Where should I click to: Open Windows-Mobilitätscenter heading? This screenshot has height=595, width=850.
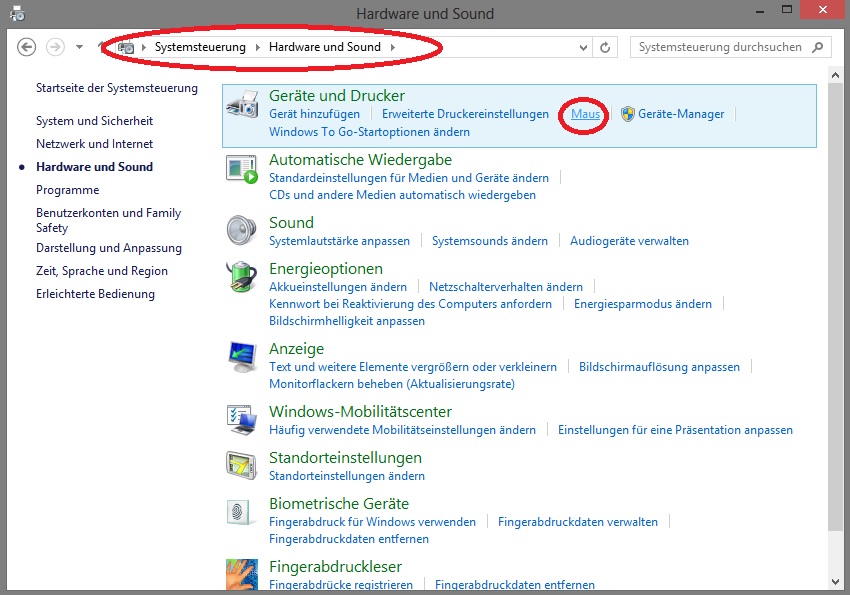pyautogui.click(x=360, y=412)
